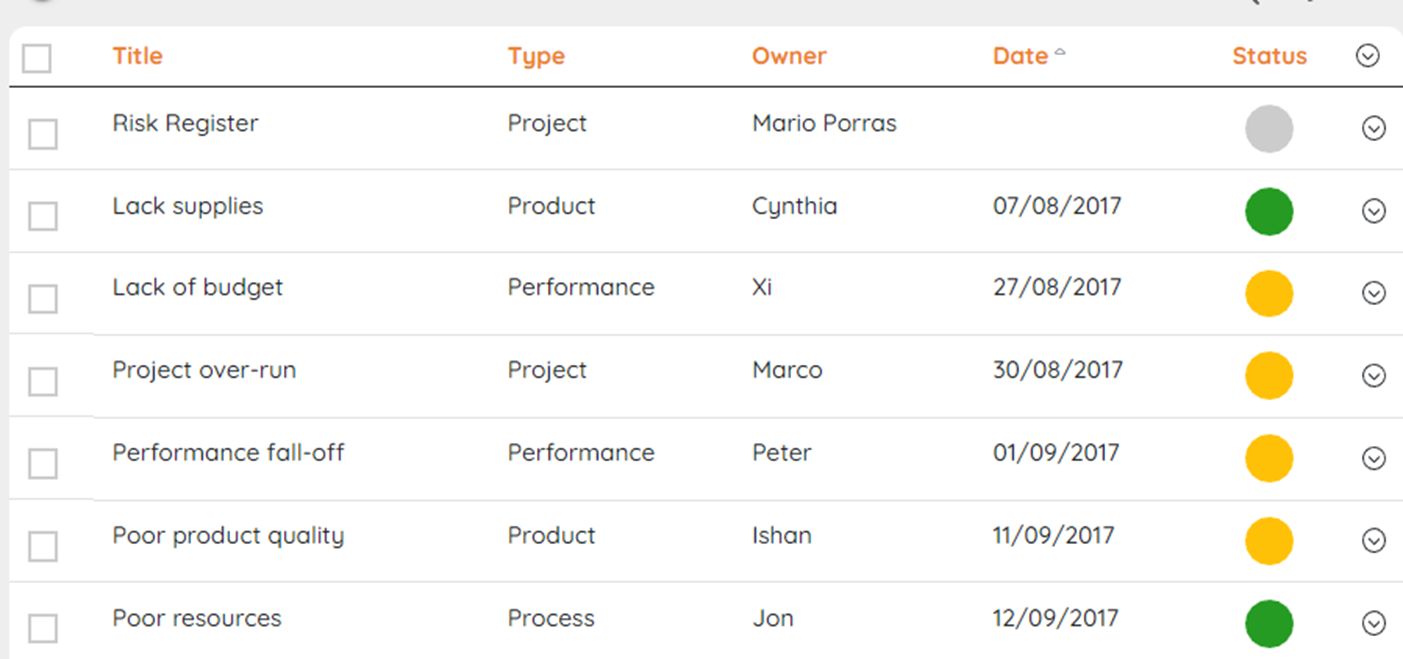1403x659 pixels.
Task: Sort by the Title column header
Action: (x=137, y=56)
